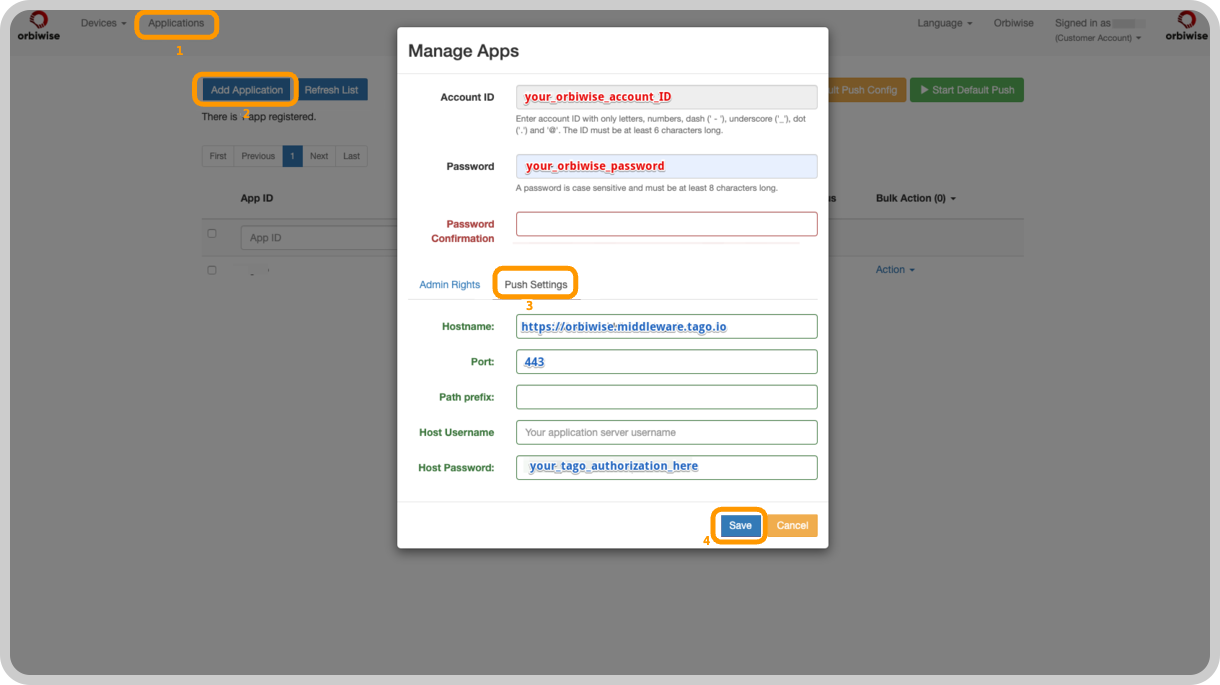Image resolution: width=1220 pixels, height=685 pixels.
Task: Open the Devices dropdown menu
Action: pos(104,23)
